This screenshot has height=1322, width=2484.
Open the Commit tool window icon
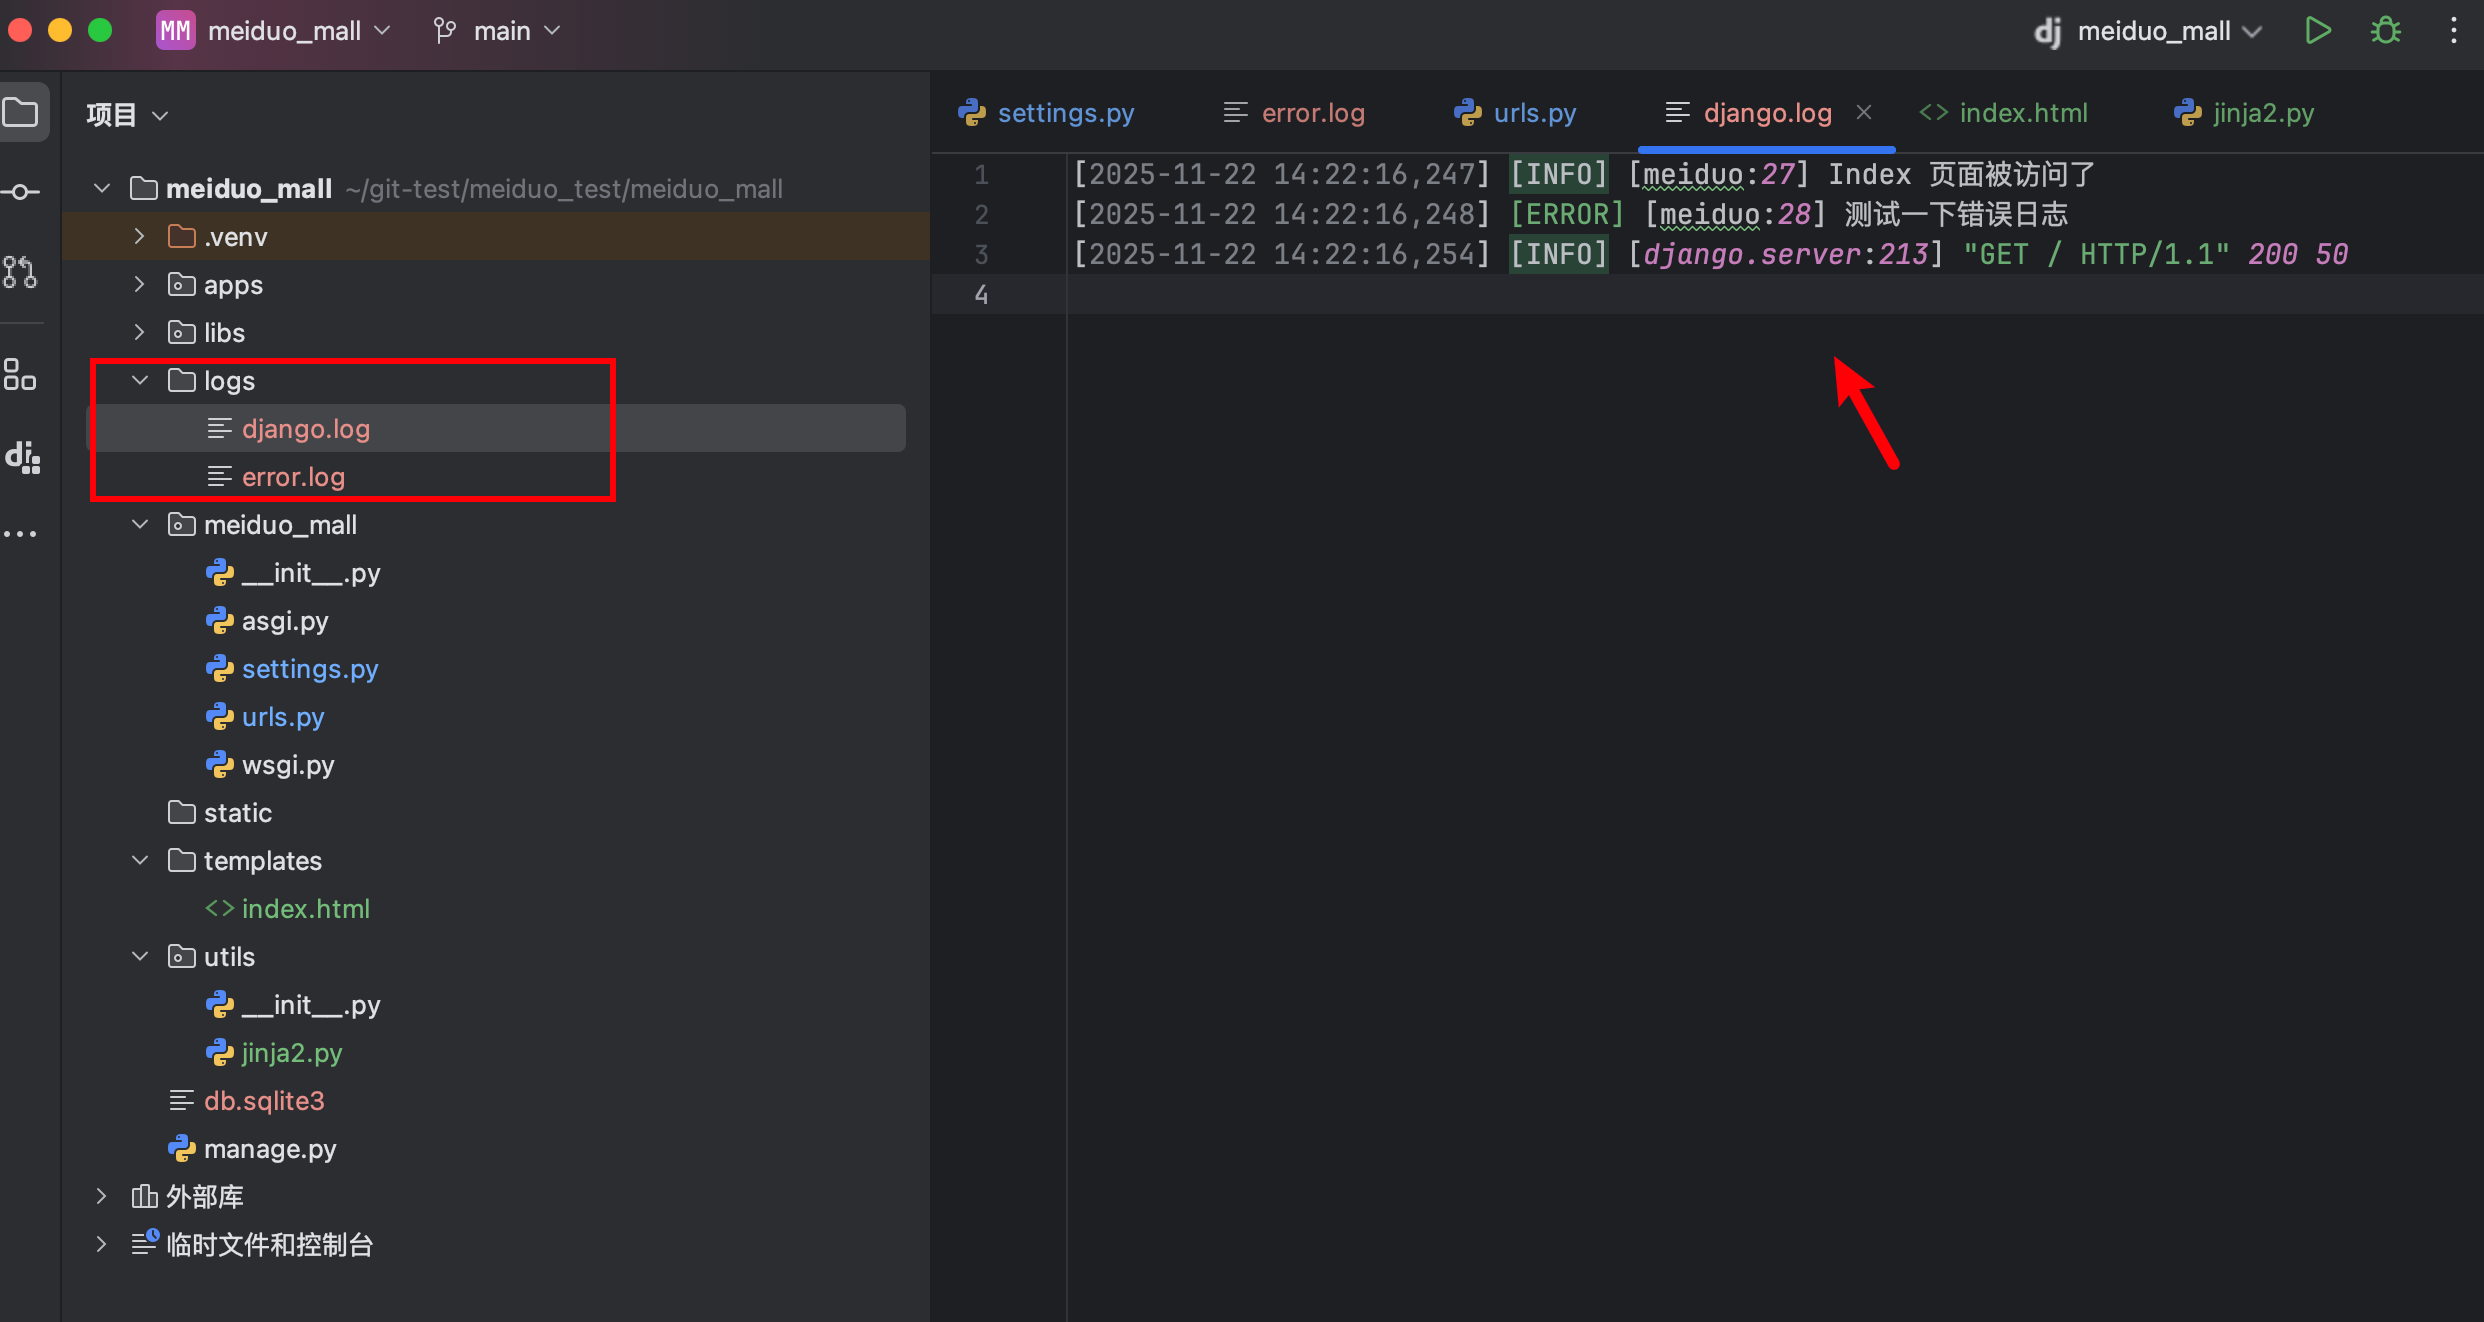point(22,191)
